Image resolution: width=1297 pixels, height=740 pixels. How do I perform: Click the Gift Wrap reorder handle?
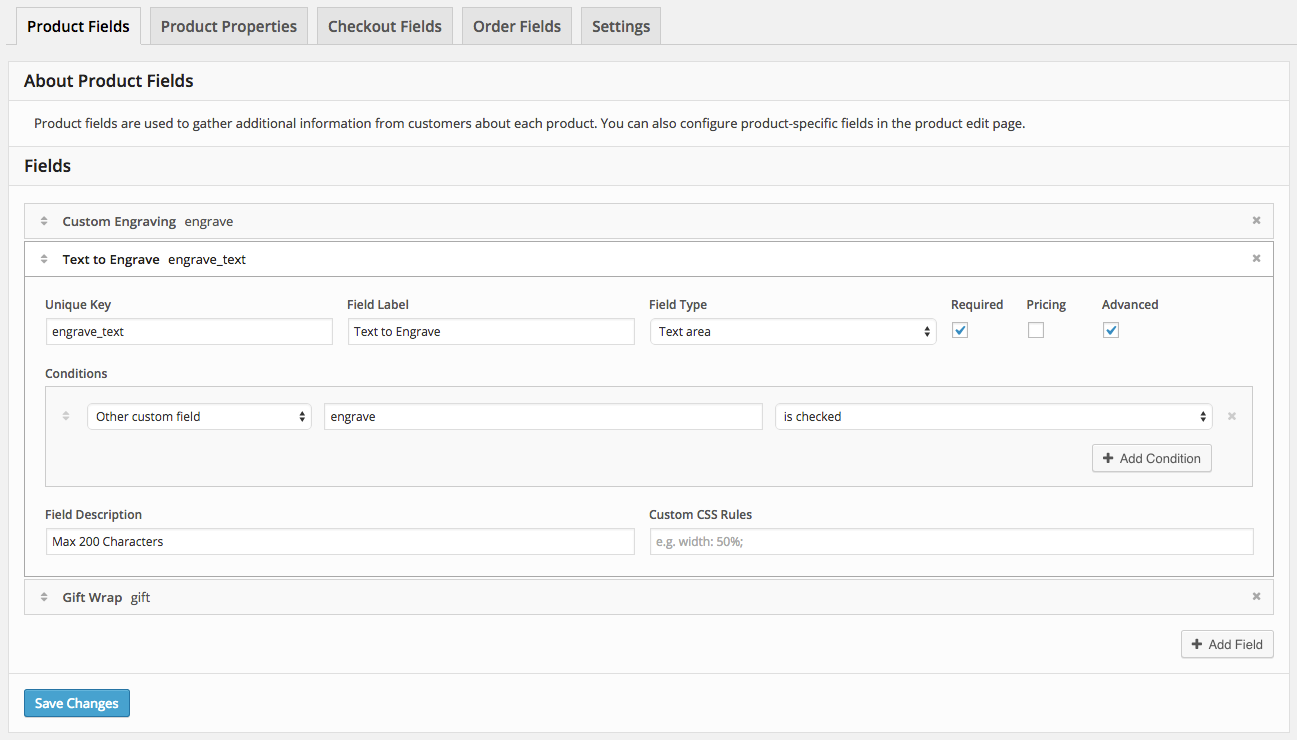(x=44, y=597)
